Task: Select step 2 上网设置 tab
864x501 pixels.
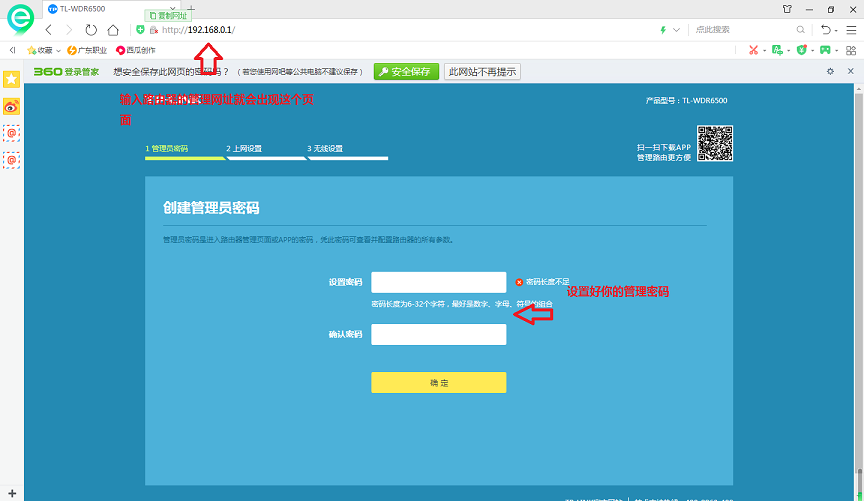Action: pyautogui.click(x=244, y=149)
